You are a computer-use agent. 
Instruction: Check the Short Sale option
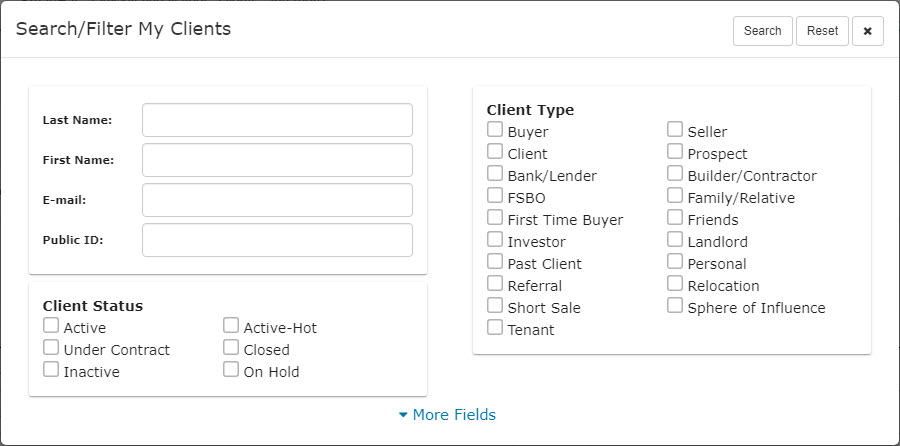coord(495,306)
